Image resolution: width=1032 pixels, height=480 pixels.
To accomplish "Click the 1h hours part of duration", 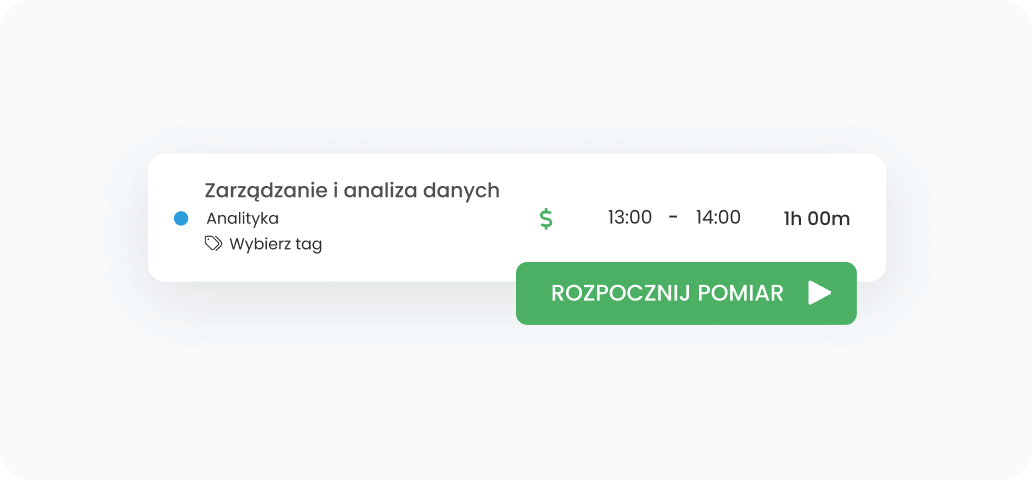I will pos(792,218).
